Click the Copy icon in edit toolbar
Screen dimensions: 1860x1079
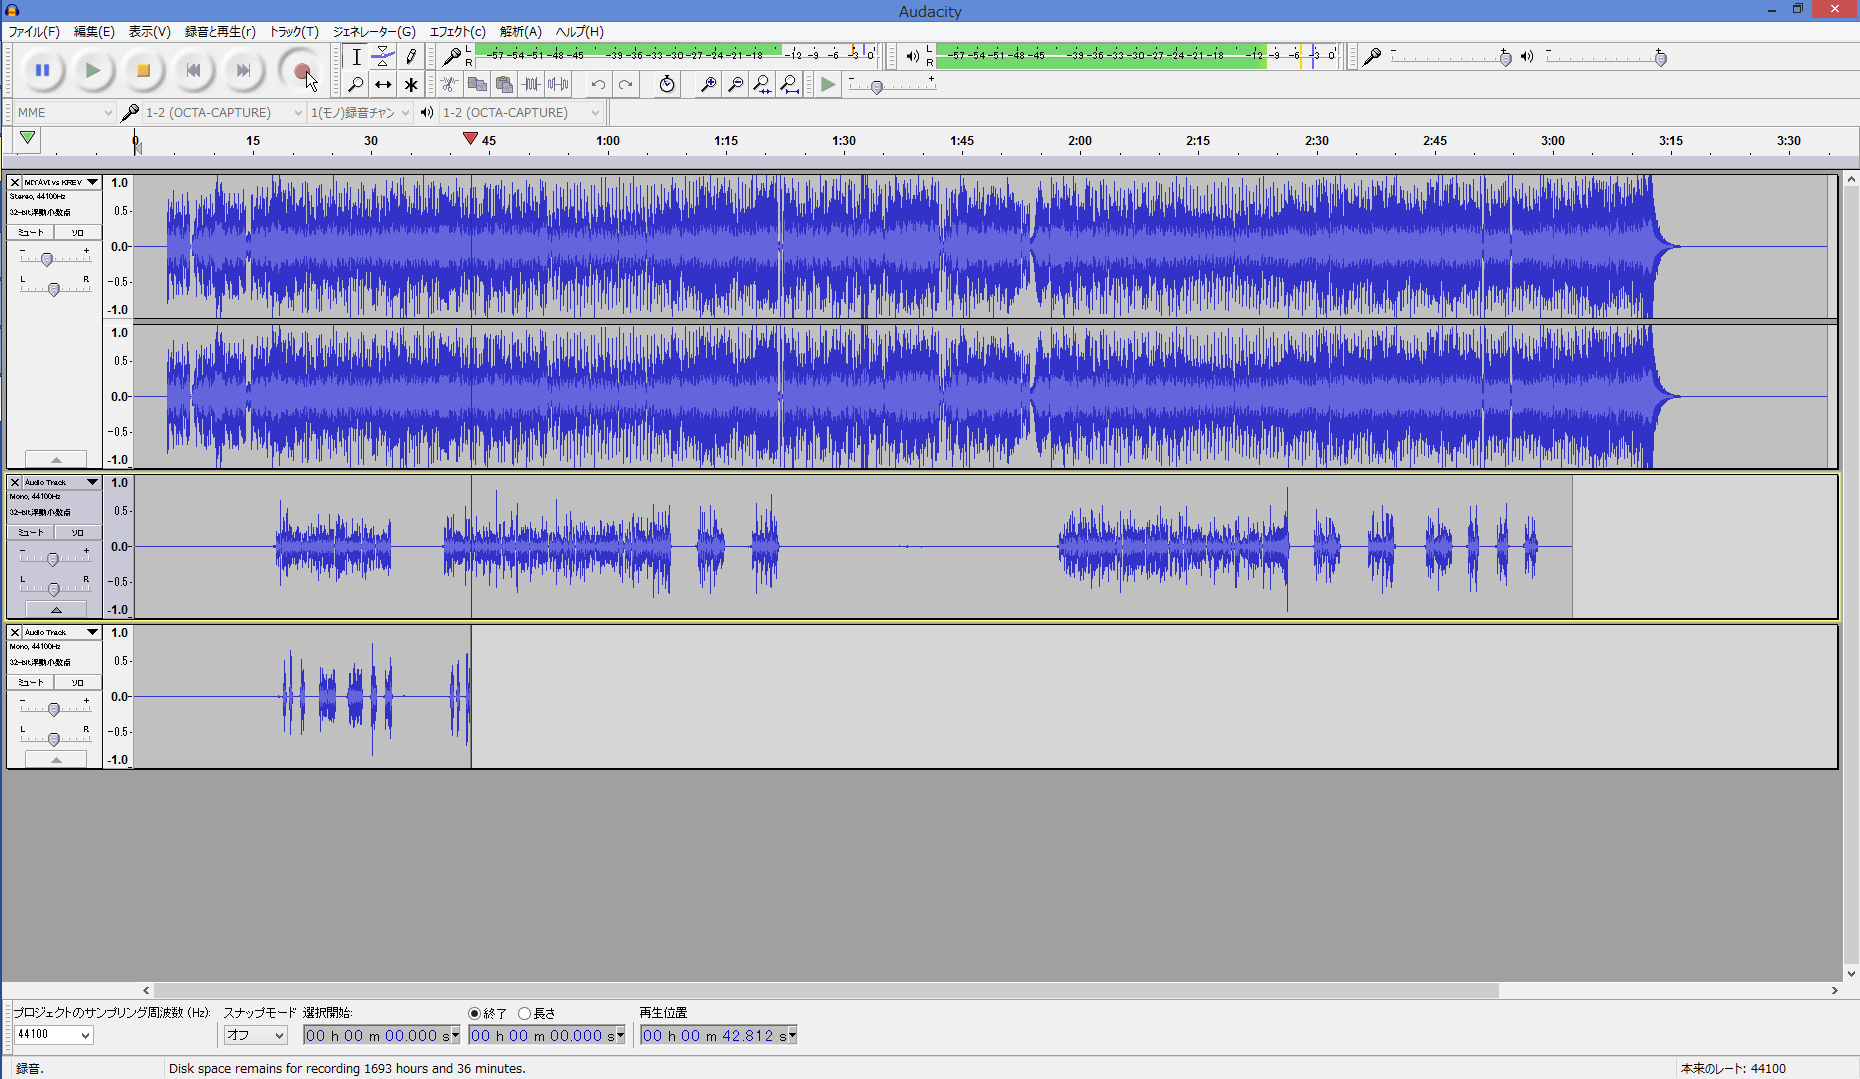point(477,84)
